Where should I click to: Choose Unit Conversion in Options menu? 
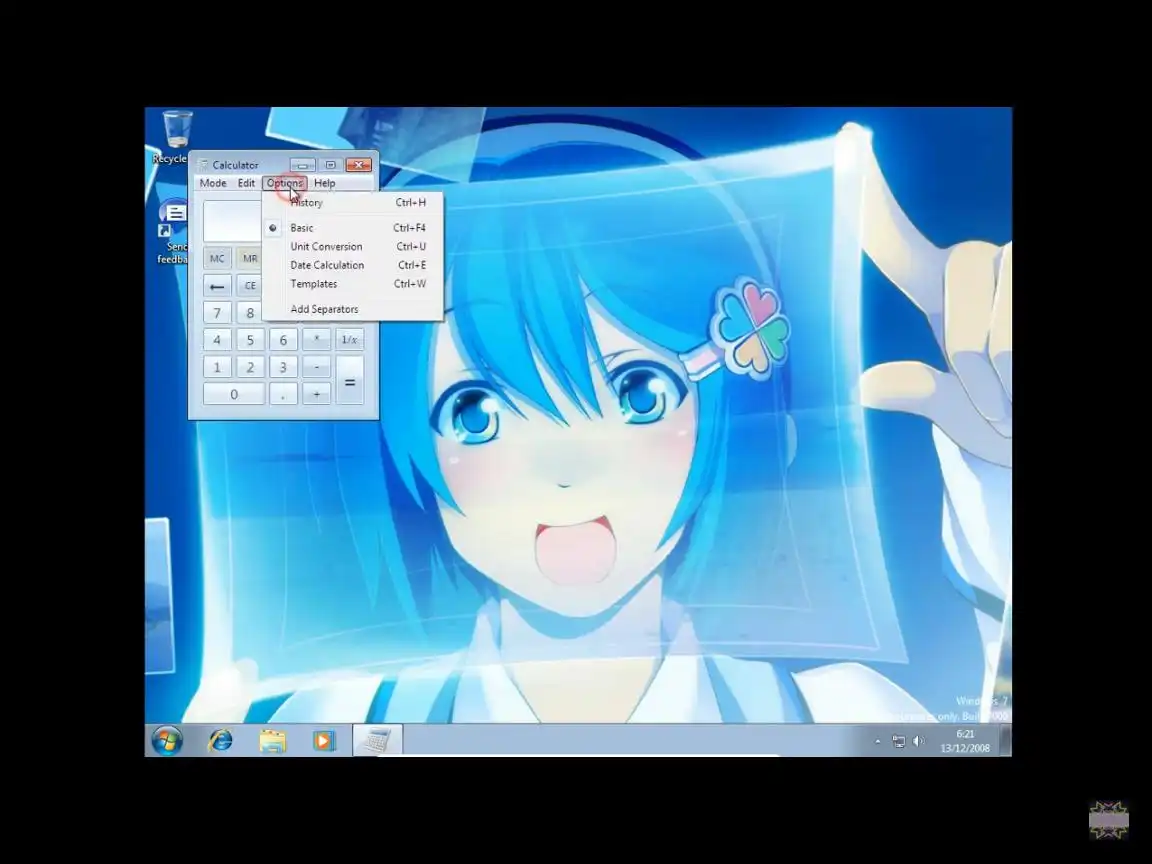point(352,247)
